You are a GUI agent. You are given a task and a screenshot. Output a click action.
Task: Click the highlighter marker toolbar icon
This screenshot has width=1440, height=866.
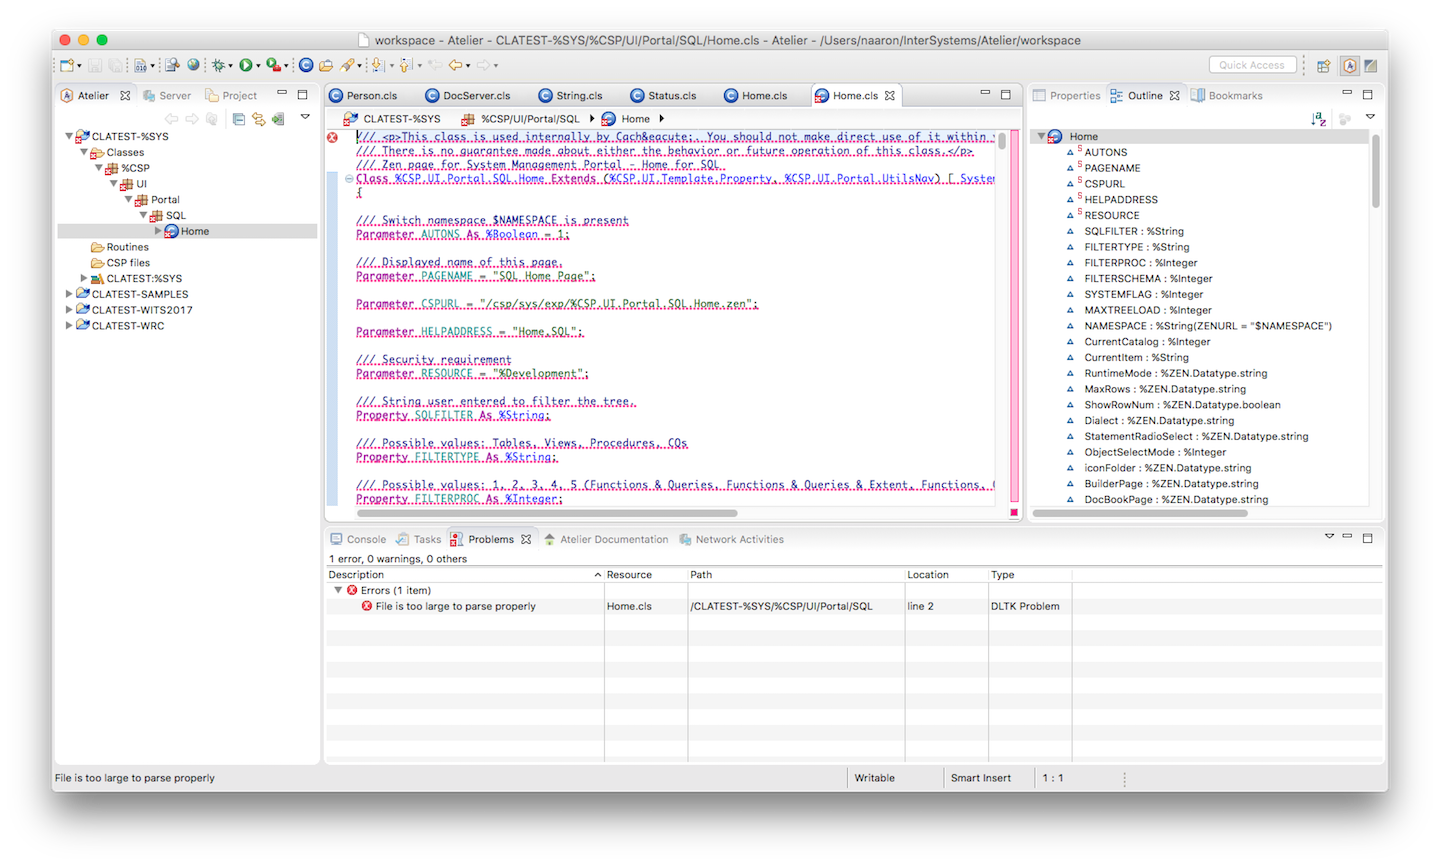tap(346, 65)
